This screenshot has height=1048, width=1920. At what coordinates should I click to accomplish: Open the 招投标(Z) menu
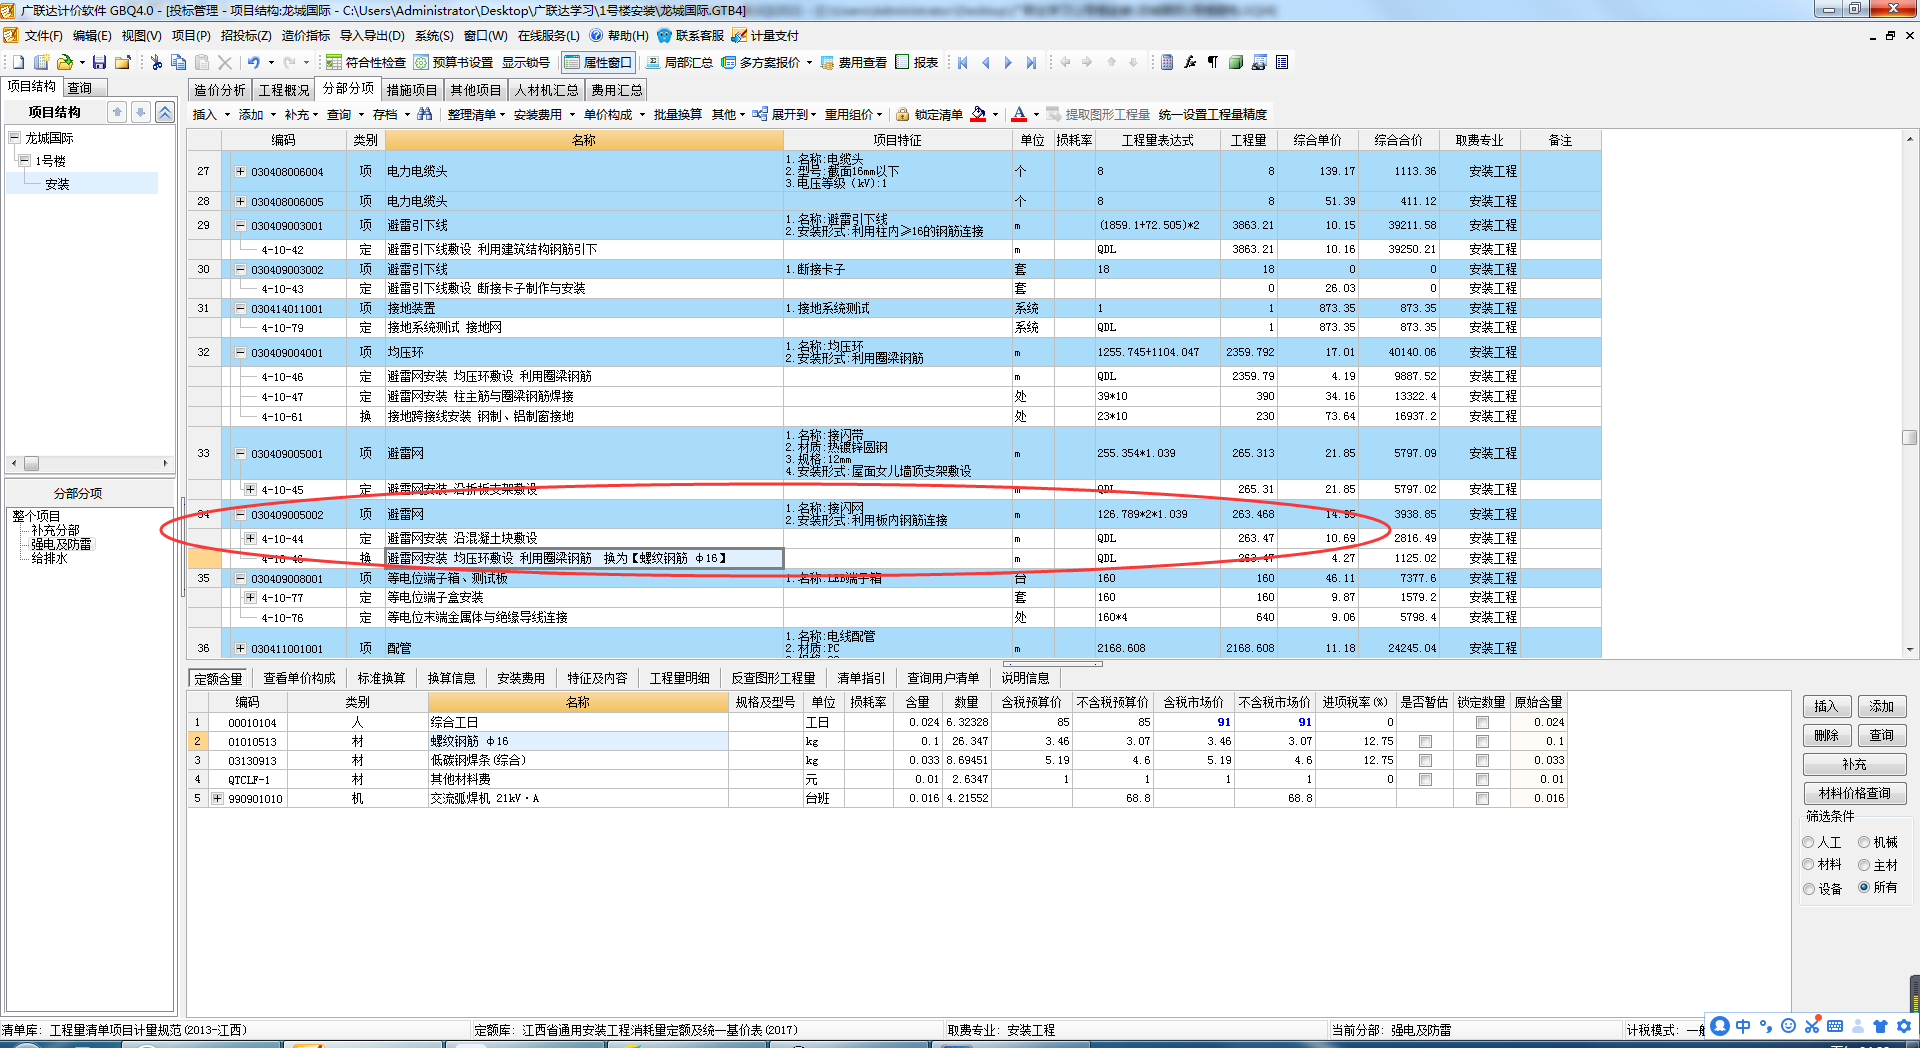[245, 35]
